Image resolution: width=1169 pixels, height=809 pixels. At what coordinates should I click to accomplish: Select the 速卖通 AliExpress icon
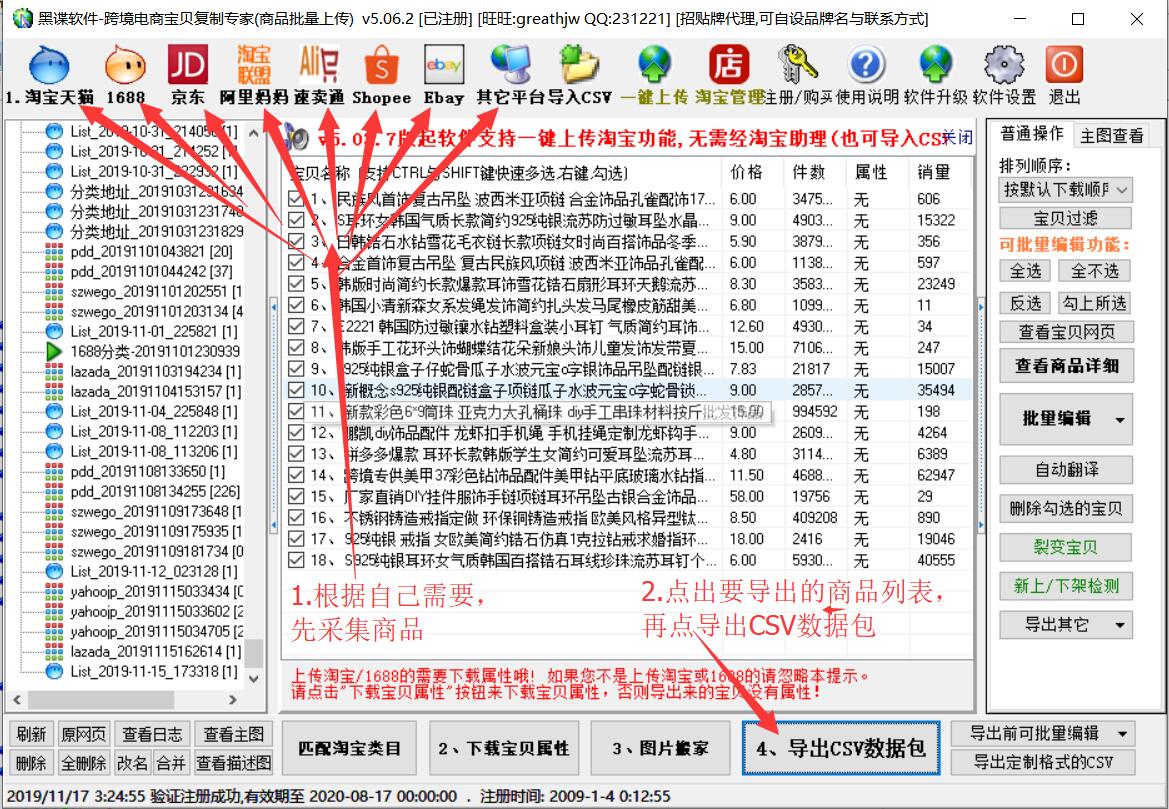(x=319, y=64)
